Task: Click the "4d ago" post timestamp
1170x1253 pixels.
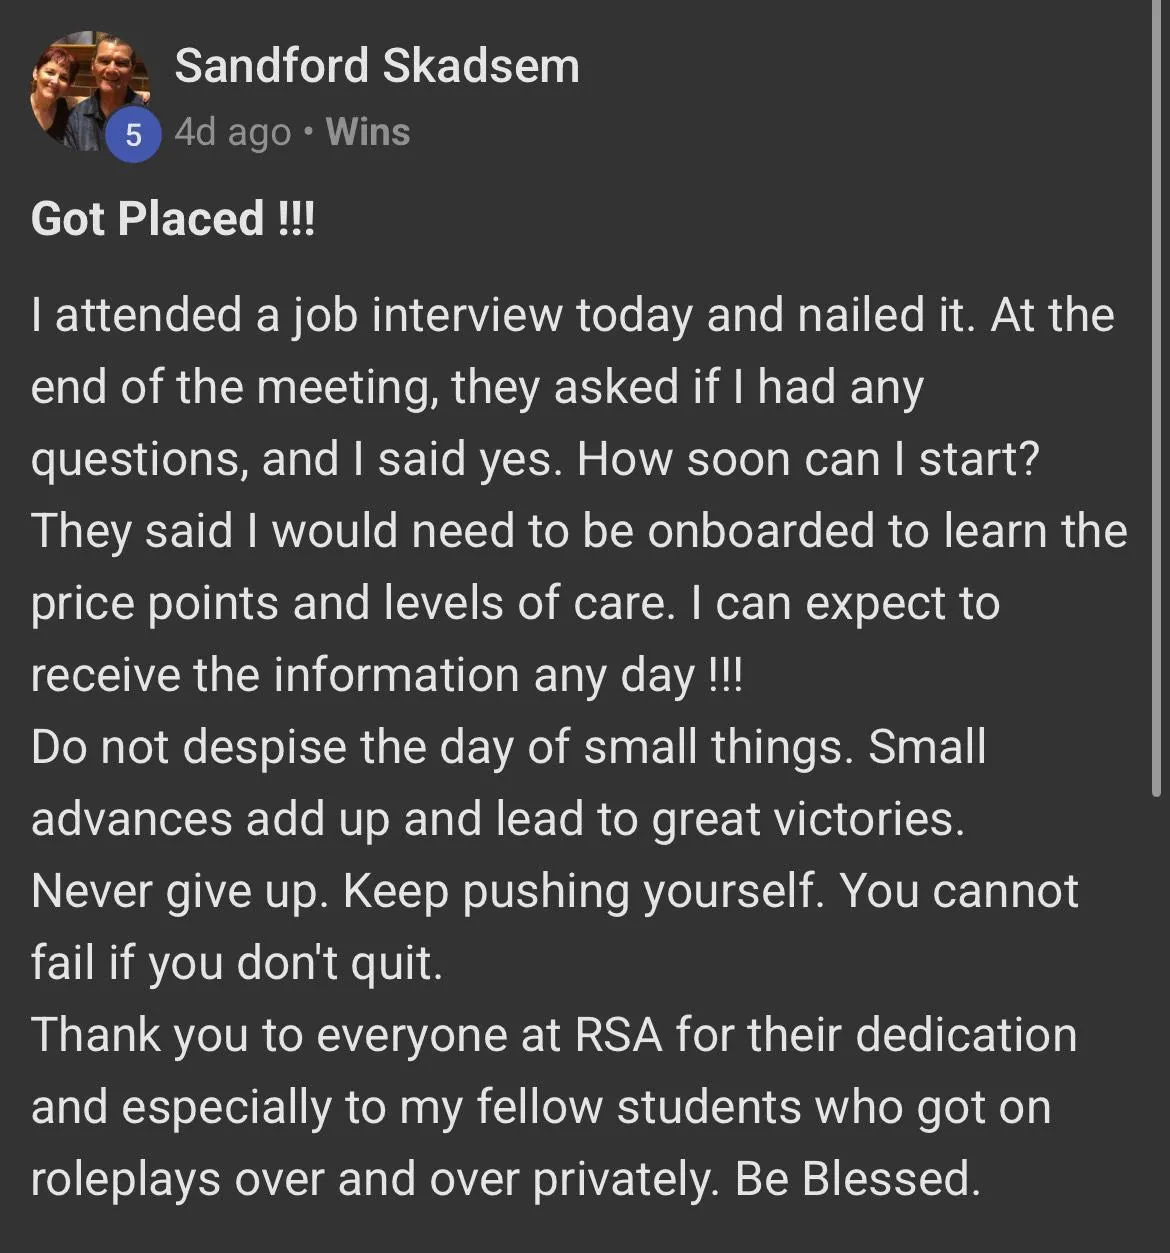Action: 233,132
